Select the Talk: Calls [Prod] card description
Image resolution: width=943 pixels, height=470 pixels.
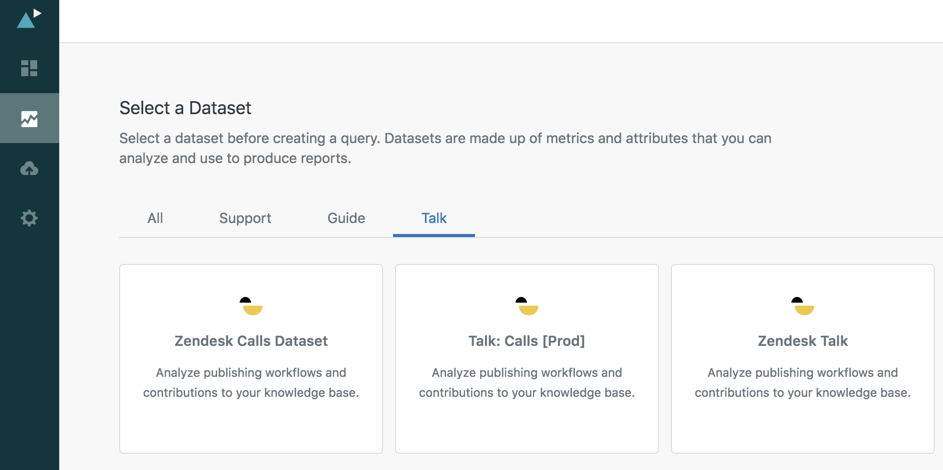point(527,383)
